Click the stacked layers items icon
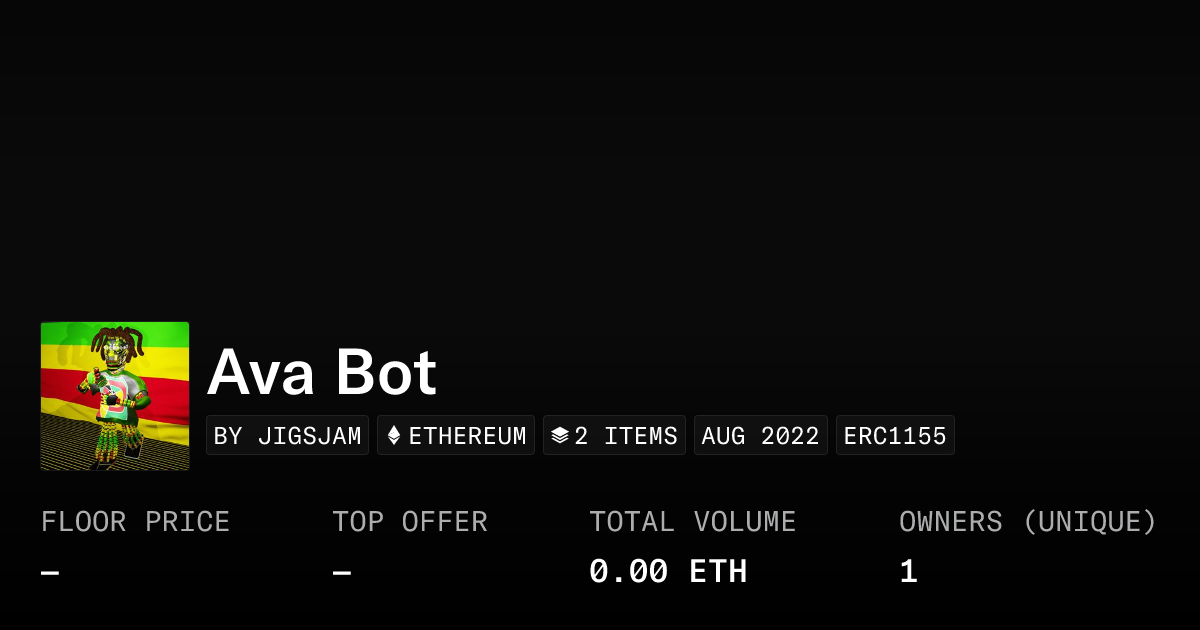The height and width of the screenshot is (630, 1200). coord(560,436)
